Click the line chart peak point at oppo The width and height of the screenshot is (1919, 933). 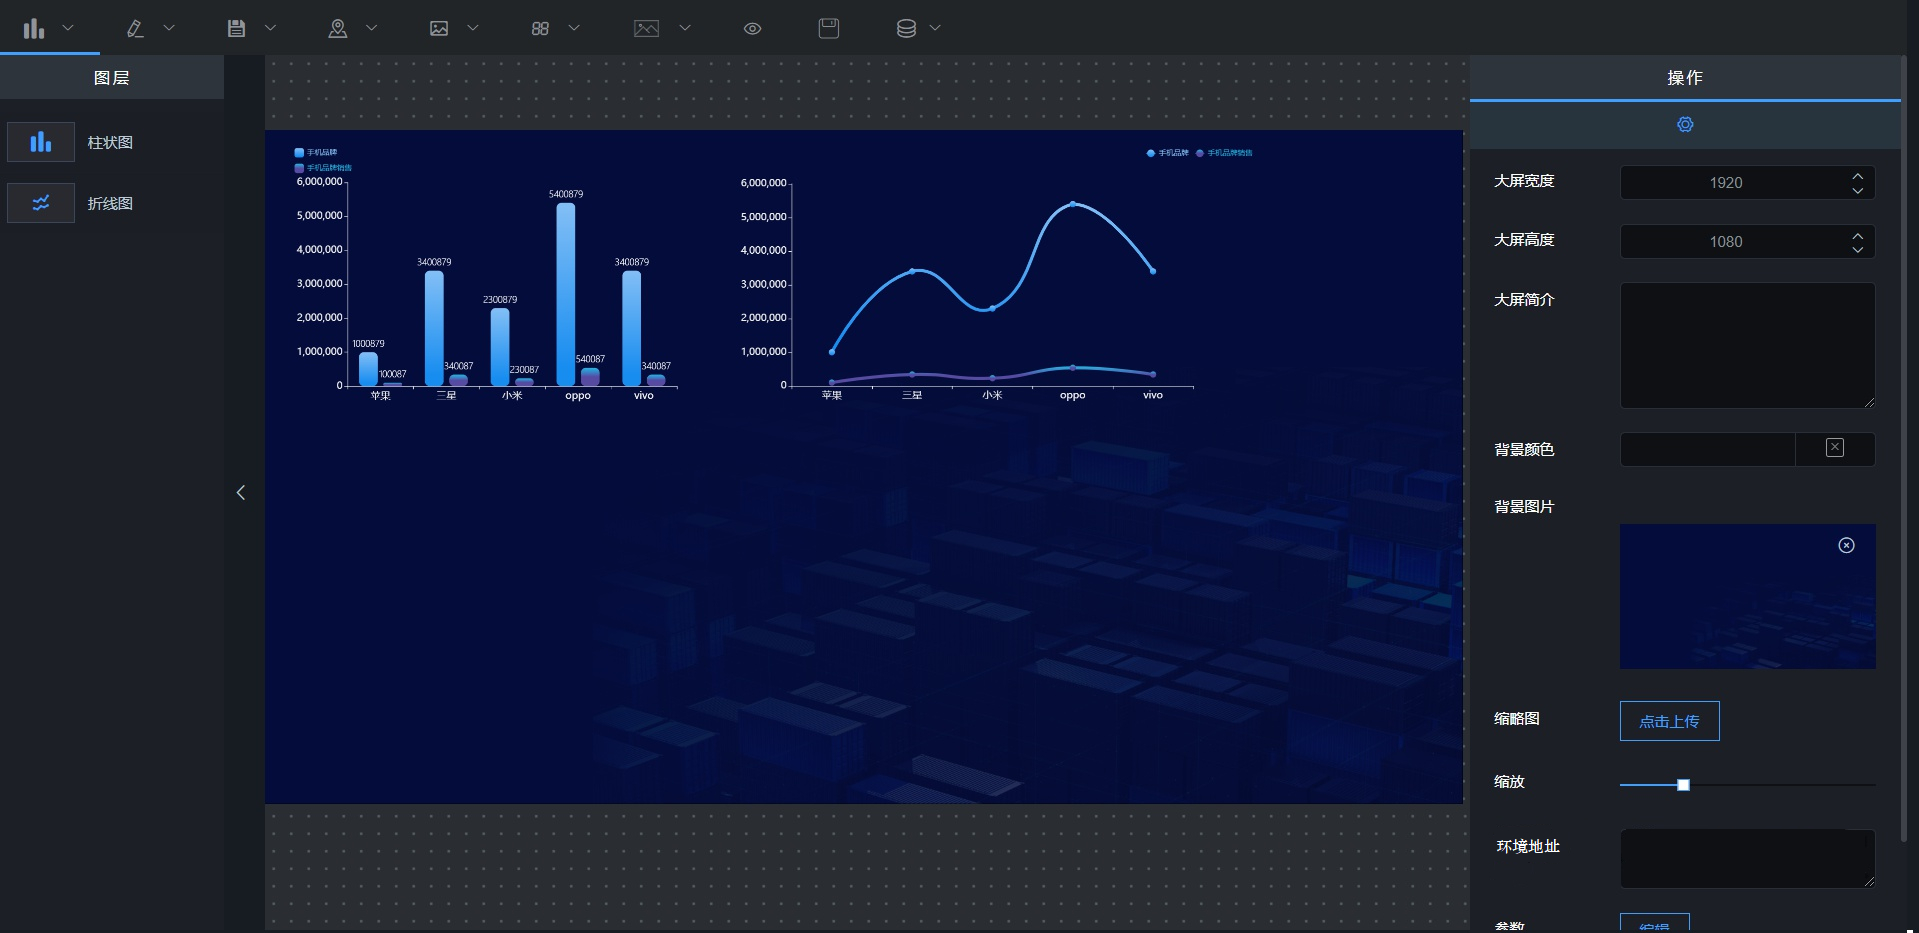click(x=1073, y=204)
